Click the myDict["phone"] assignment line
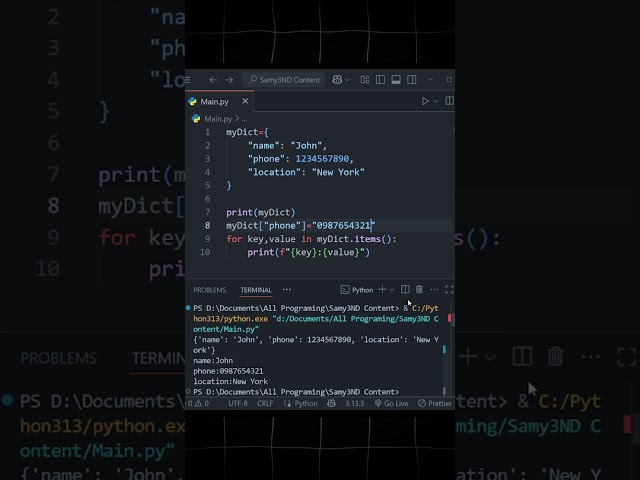The height and width of the screenshot is (480, 640). (x=300, y=225)
